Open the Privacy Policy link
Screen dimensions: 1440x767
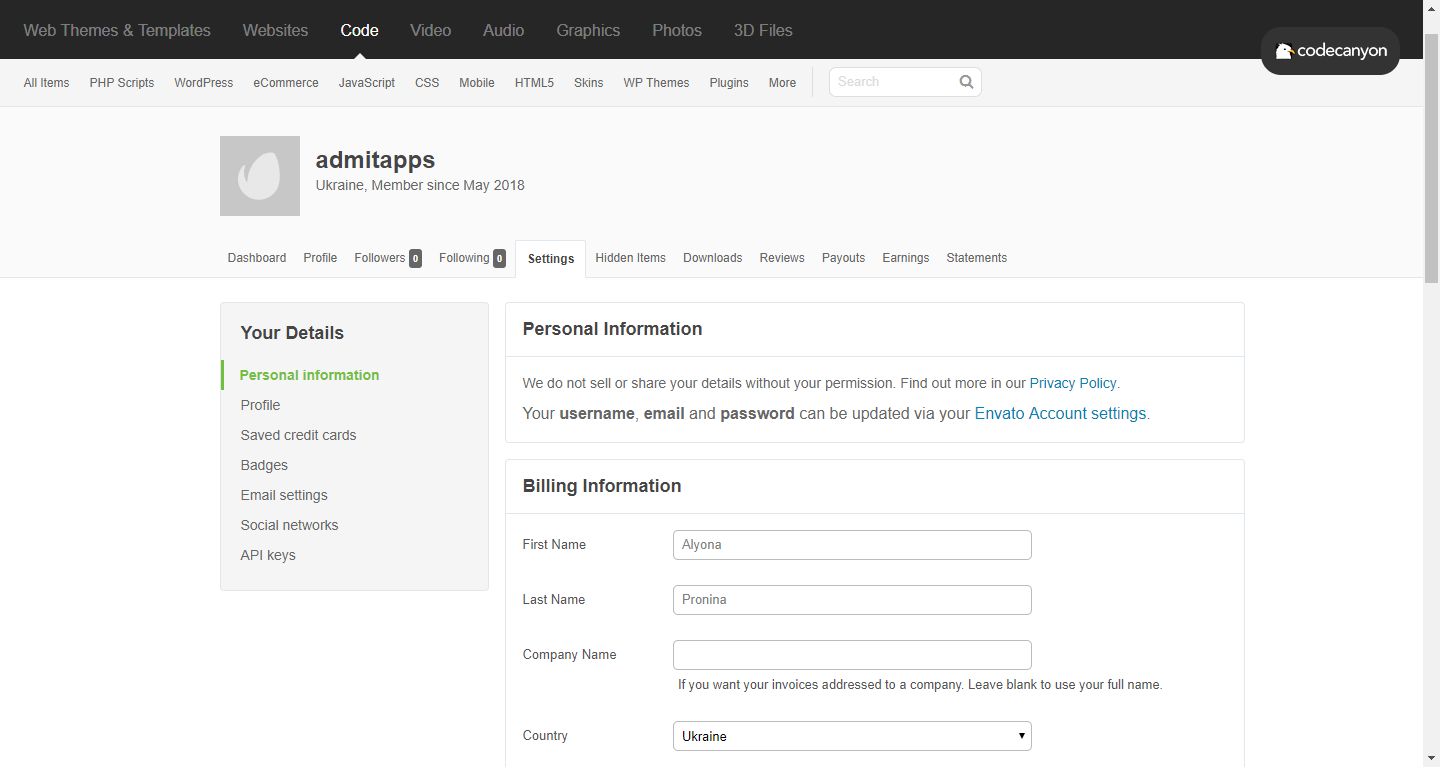click(1073, 383)
